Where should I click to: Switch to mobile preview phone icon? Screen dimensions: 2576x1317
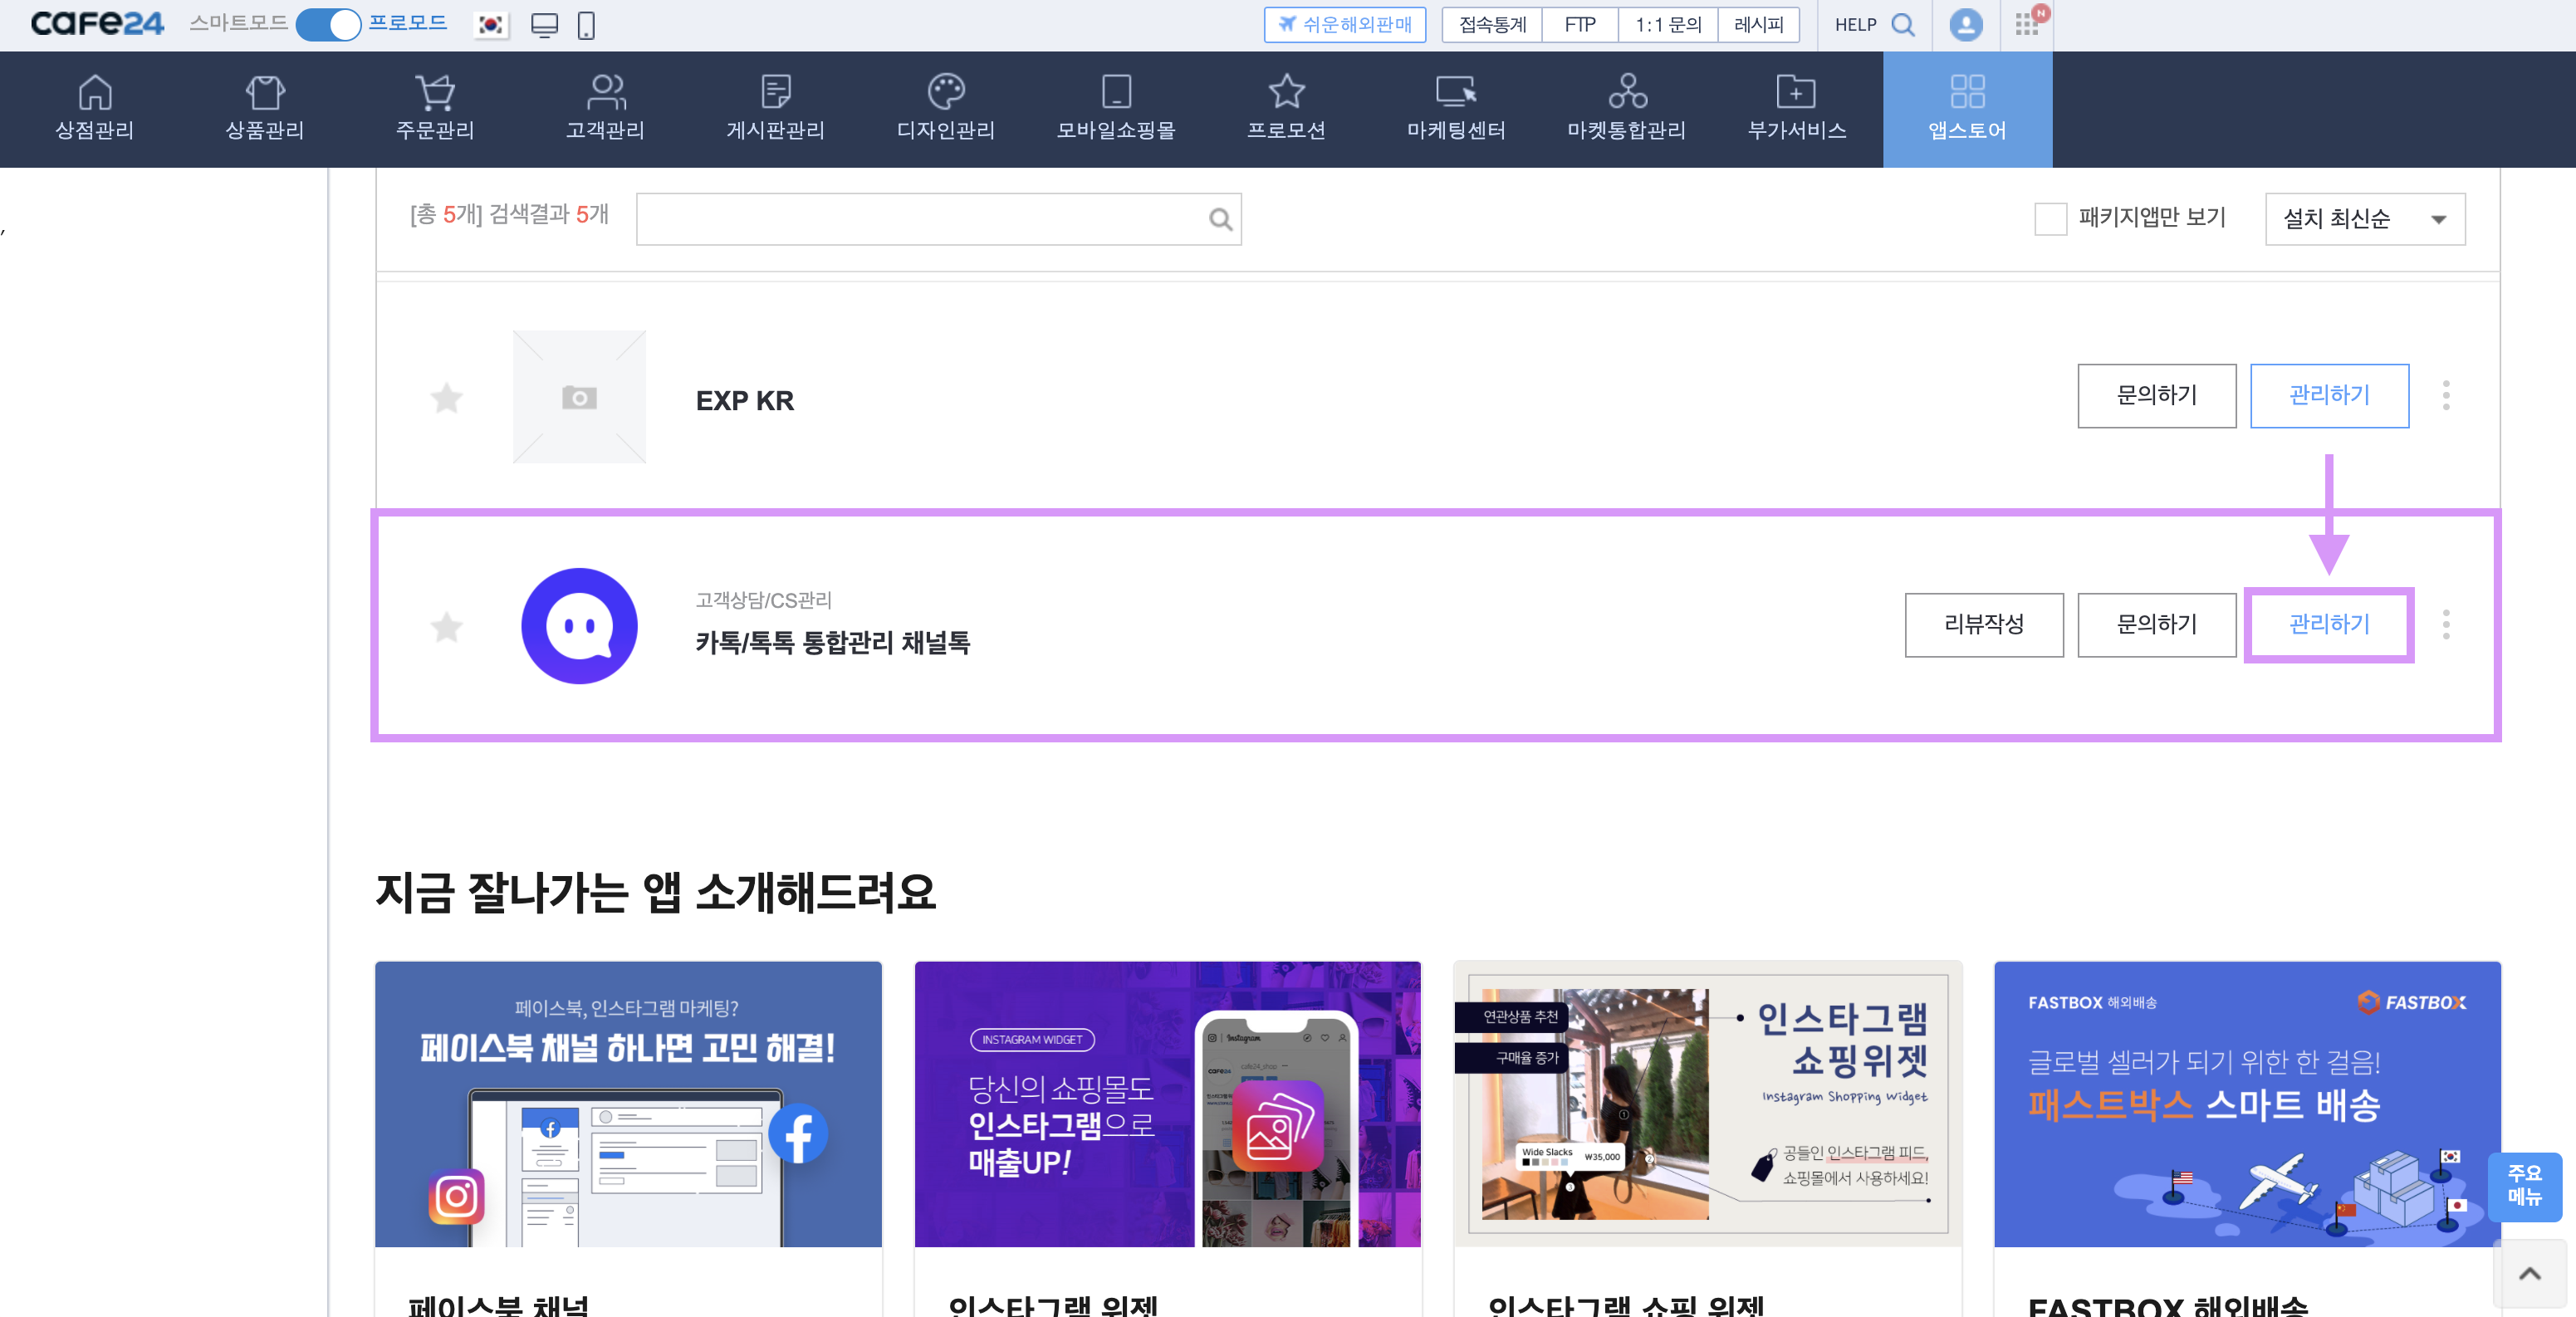click(x=586, y=25)
